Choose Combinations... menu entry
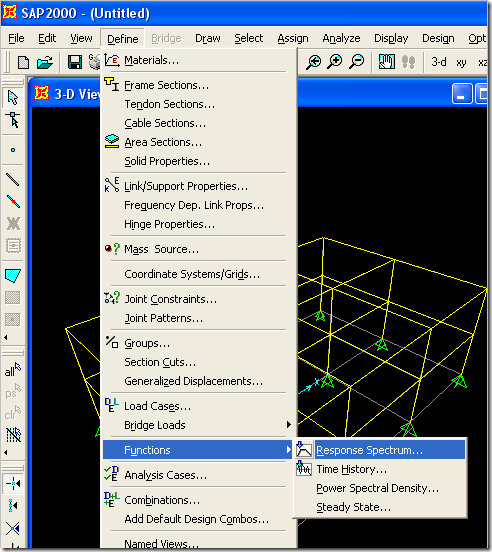Screen dimensions: 492x552 tap(199, 500)
